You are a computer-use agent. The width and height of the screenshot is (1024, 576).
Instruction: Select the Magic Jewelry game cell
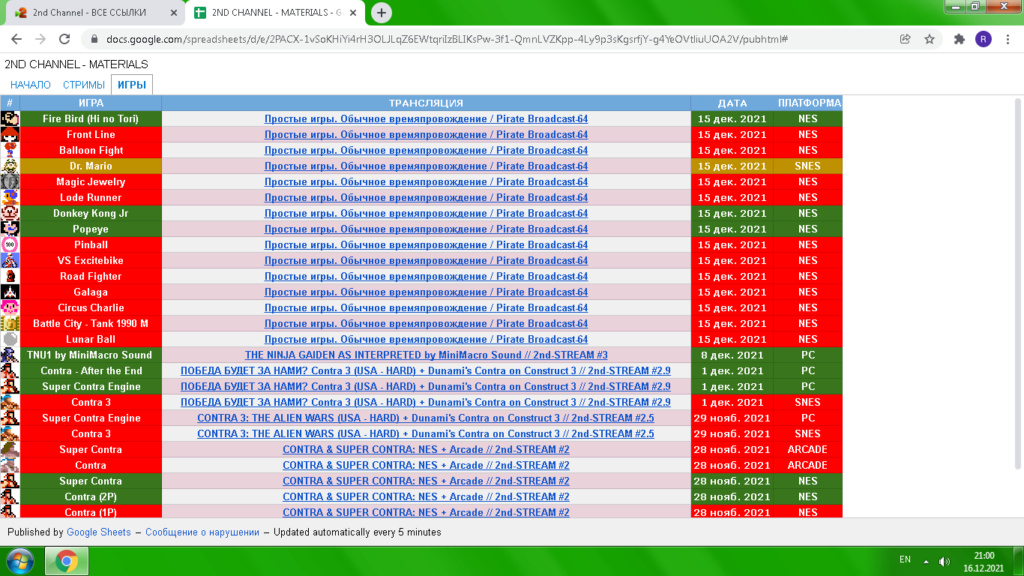(x=91, y=182)
